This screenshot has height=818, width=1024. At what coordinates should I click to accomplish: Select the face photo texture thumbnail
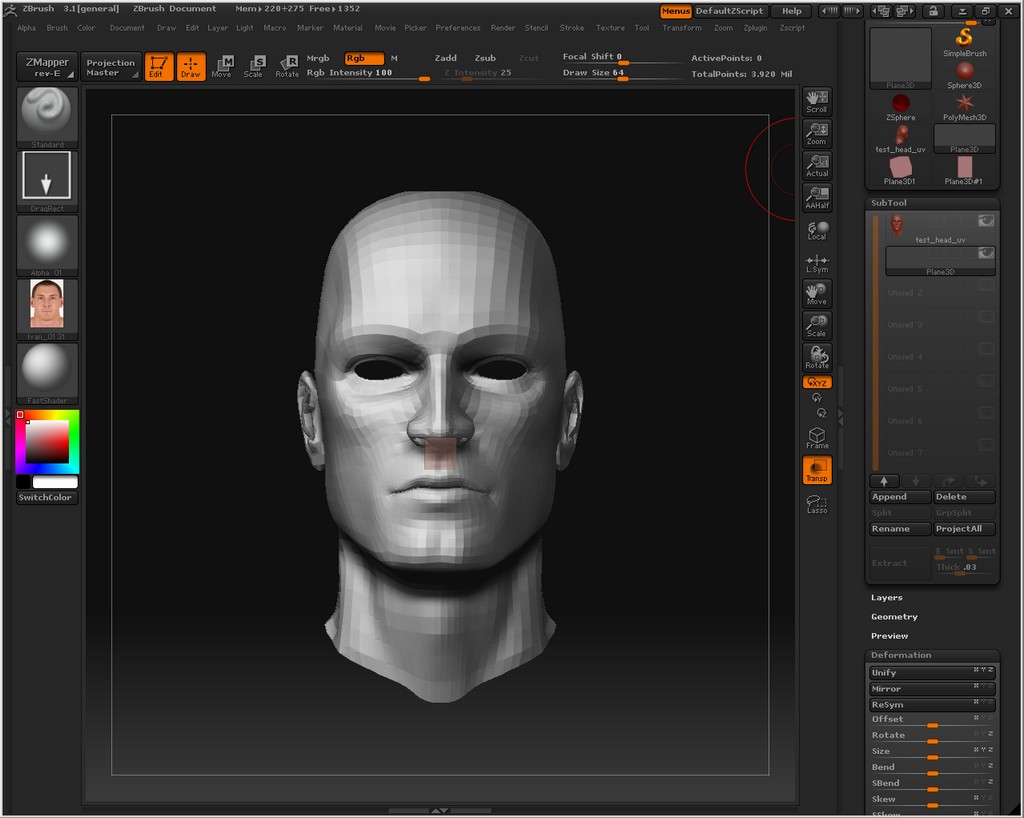coord(47,304)
